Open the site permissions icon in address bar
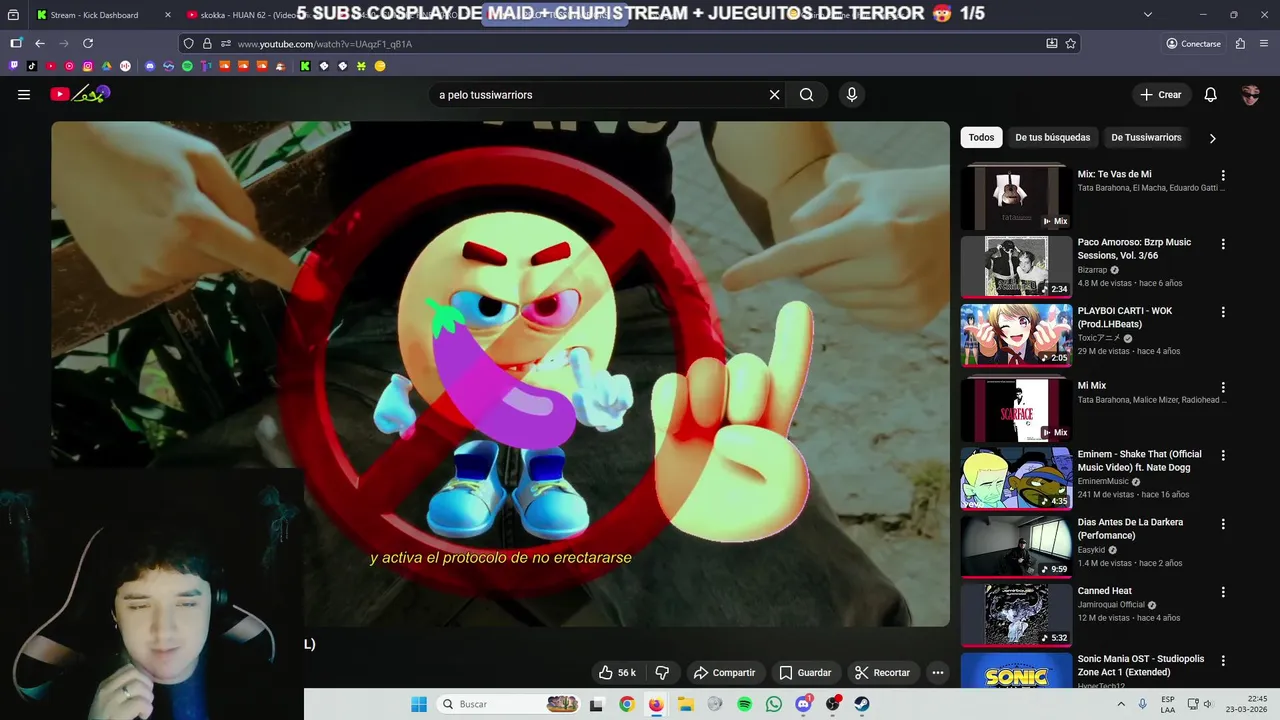The image size is (1280, 720). [x=226, y=44]
